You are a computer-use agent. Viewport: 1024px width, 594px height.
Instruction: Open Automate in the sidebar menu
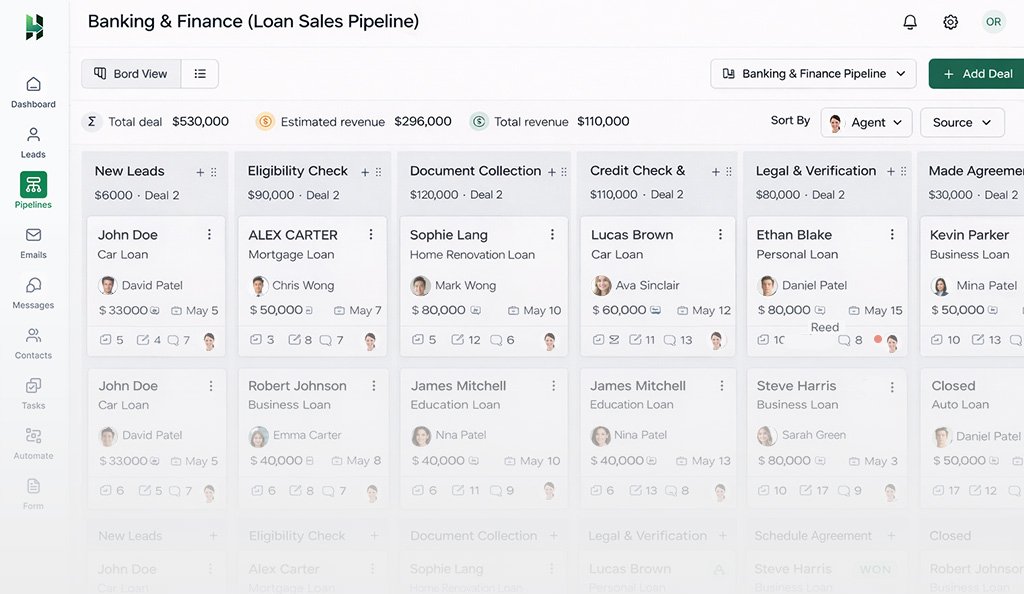pos(33,442)
